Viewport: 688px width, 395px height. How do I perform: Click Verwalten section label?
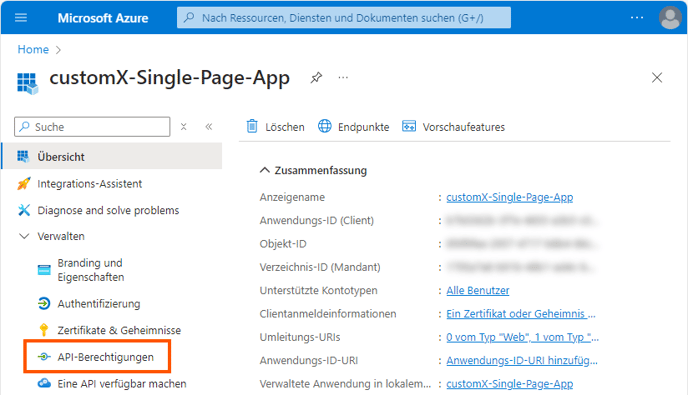(x=61, y=236)
